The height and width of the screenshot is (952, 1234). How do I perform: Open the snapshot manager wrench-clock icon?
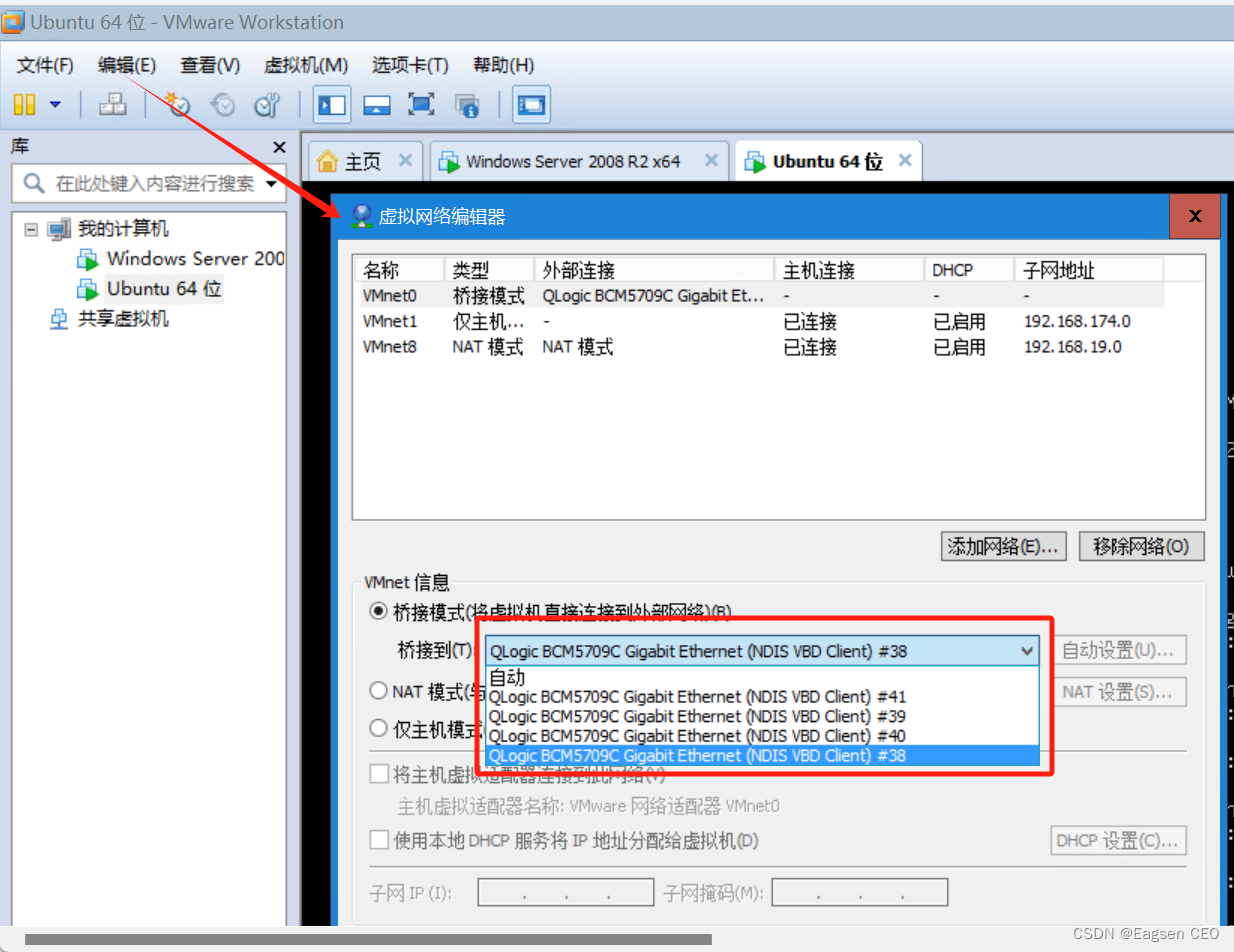click(x=267, y=104)
